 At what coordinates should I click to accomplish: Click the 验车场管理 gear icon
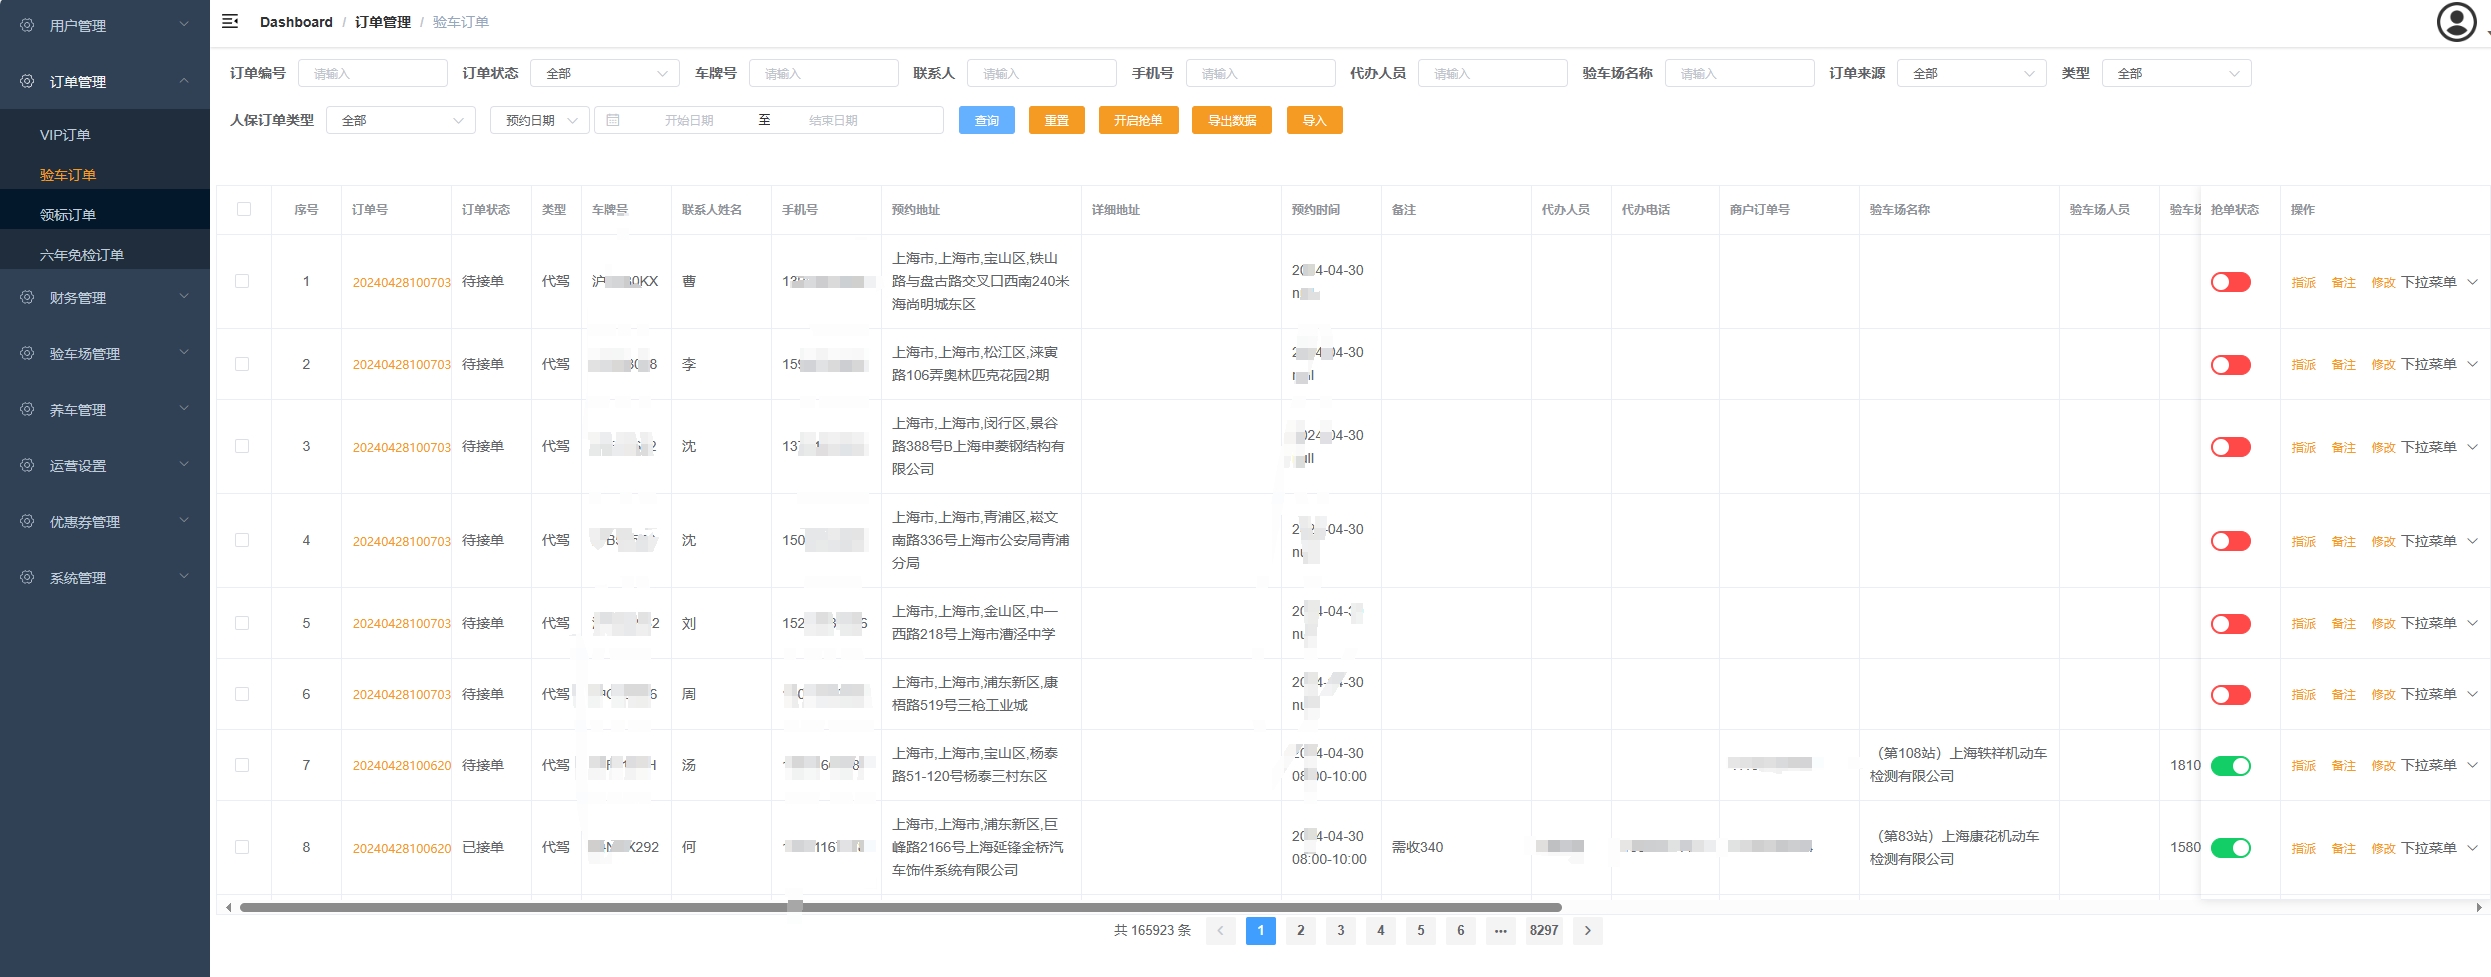(27, 353)
